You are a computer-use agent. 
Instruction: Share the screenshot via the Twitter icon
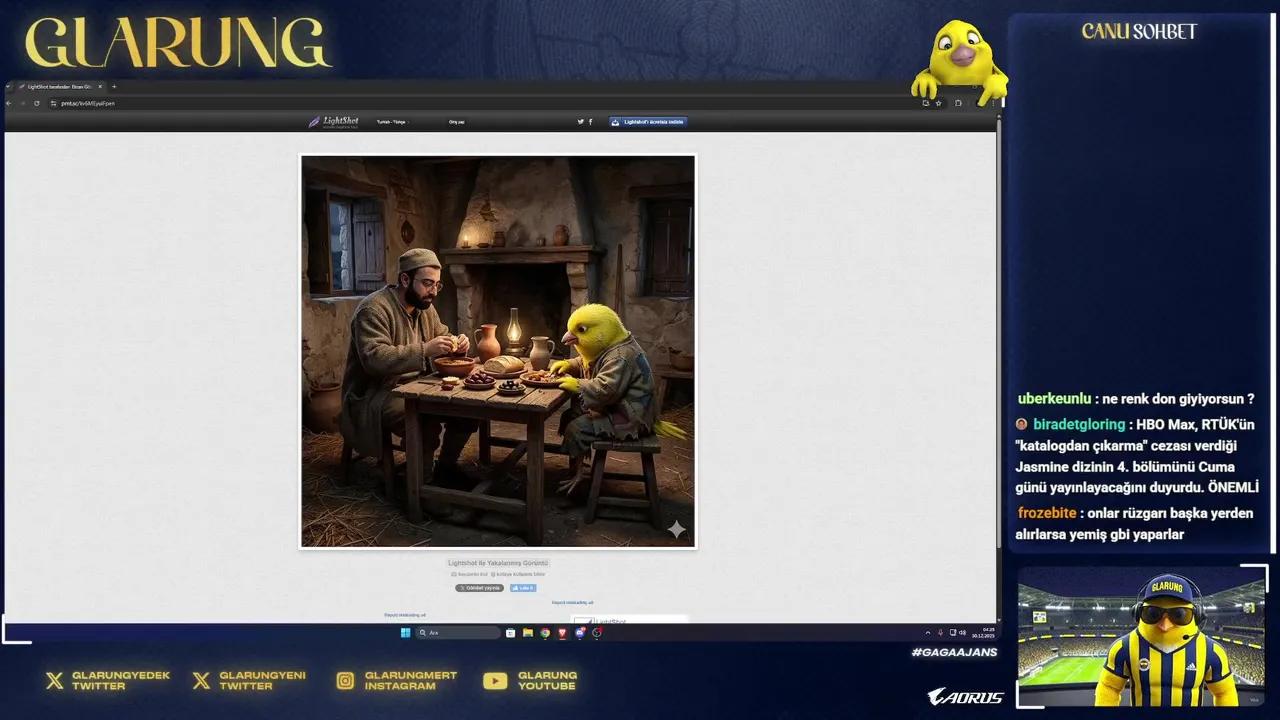[x=580, y=121]
